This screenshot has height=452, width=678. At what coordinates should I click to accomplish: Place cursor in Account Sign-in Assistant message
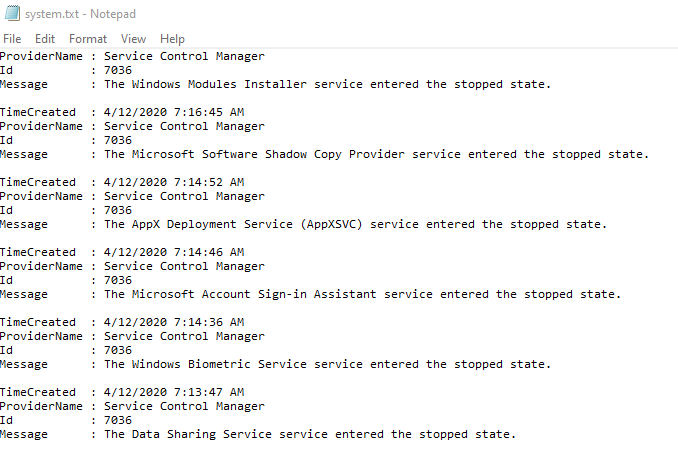point(362,294)
